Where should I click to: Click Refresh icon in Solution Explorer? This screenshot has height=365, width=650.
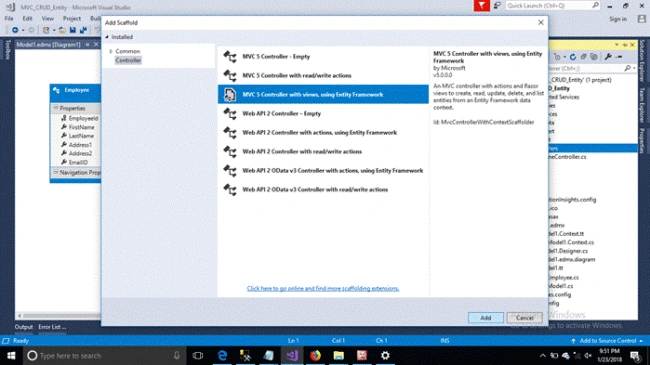[x=573, y=57]
